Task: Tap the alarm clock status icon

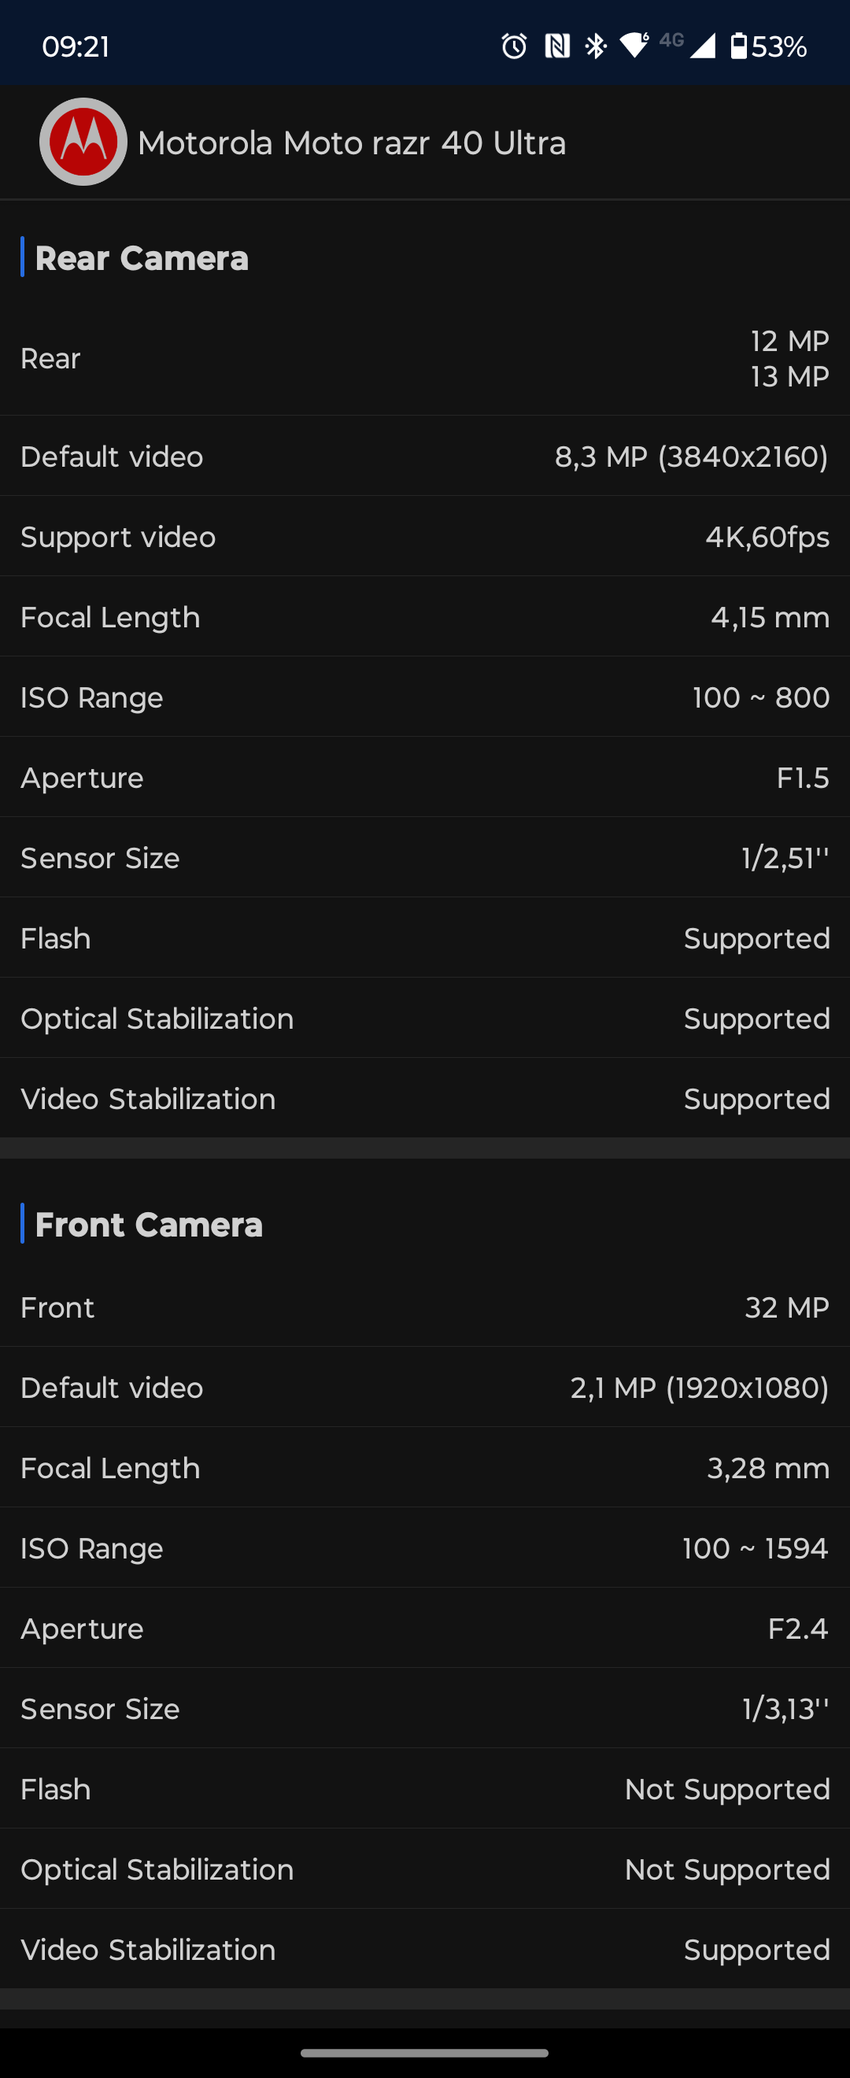Action: tap(514, 46)
